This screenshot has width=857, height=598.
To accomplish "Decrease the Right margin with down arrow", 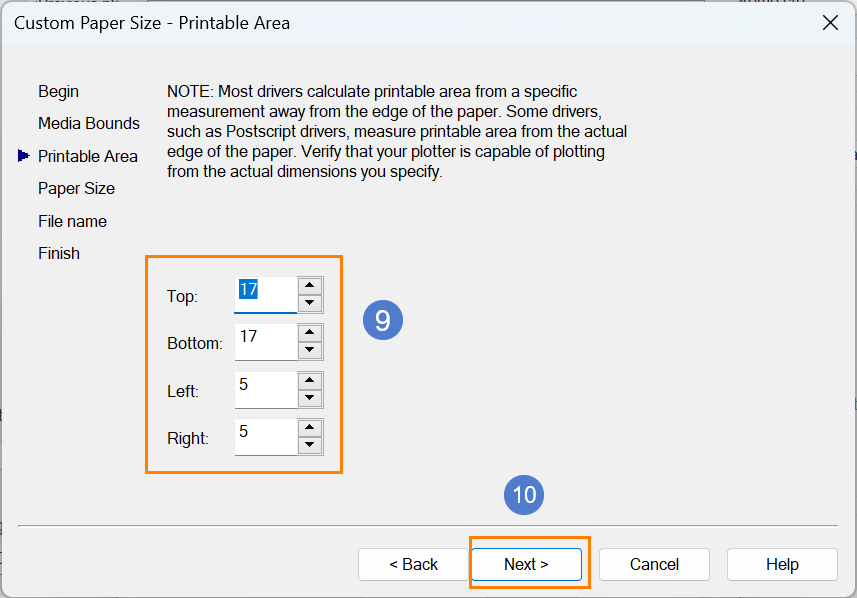I will (x=310, y=445).
